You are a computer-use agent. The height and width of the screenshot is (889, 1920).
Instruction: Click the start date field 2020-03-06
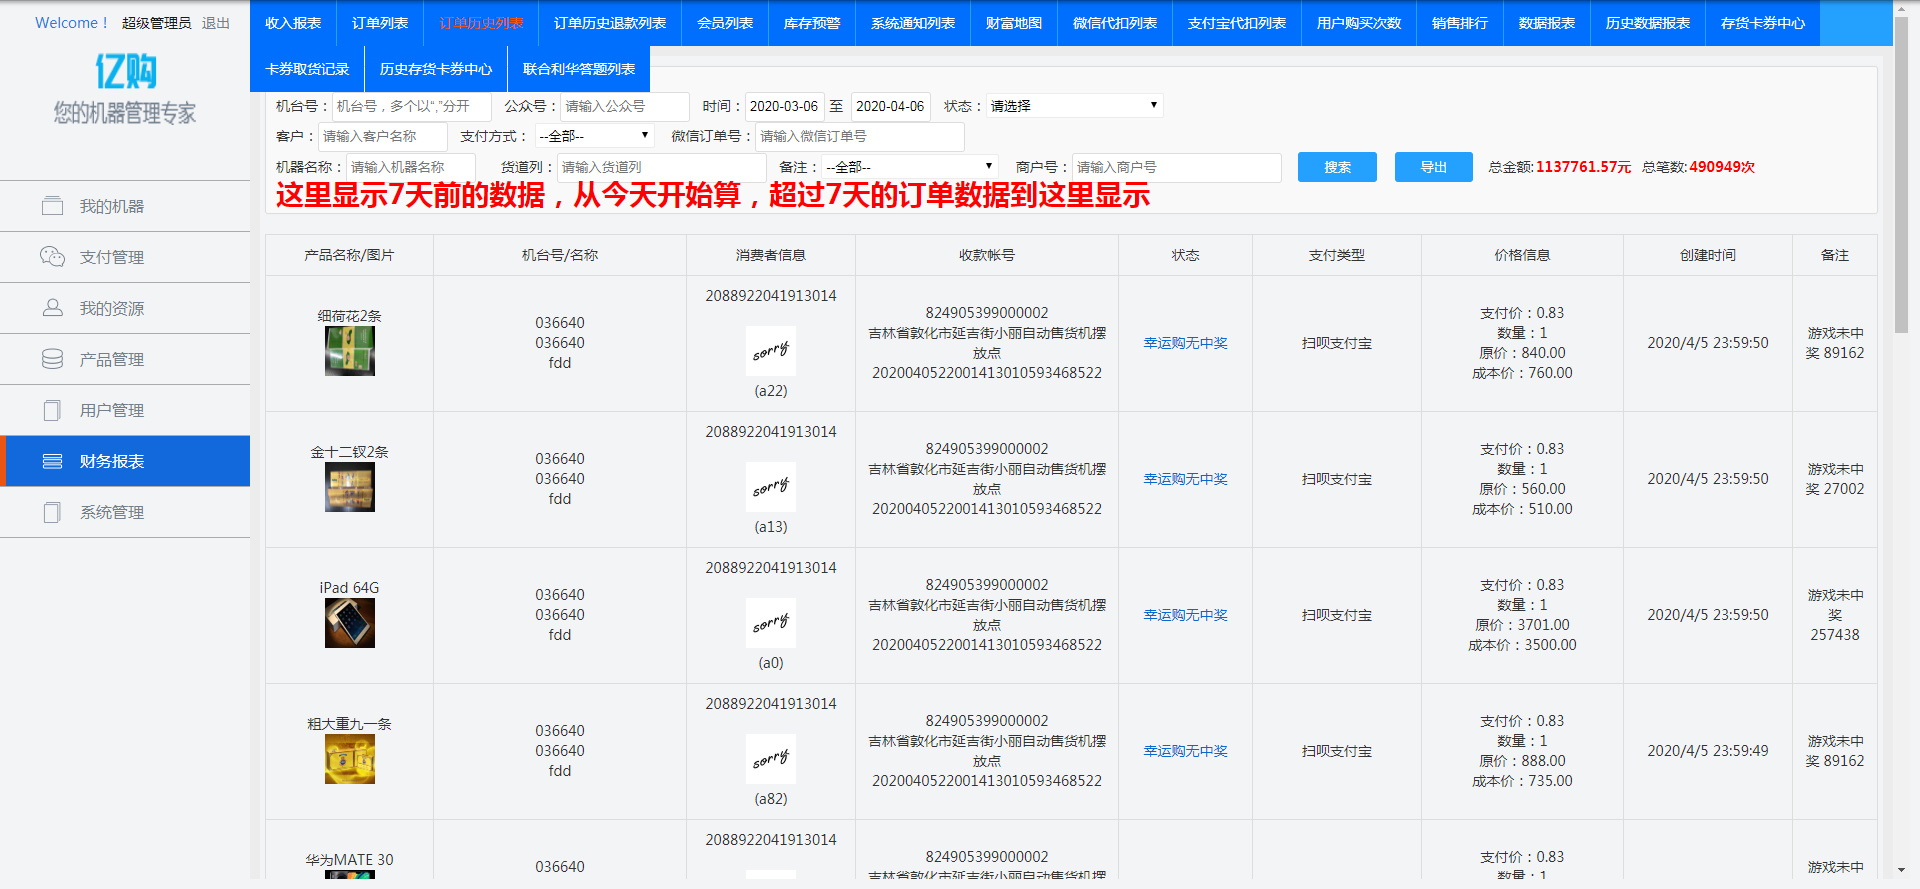click(784, 106)
